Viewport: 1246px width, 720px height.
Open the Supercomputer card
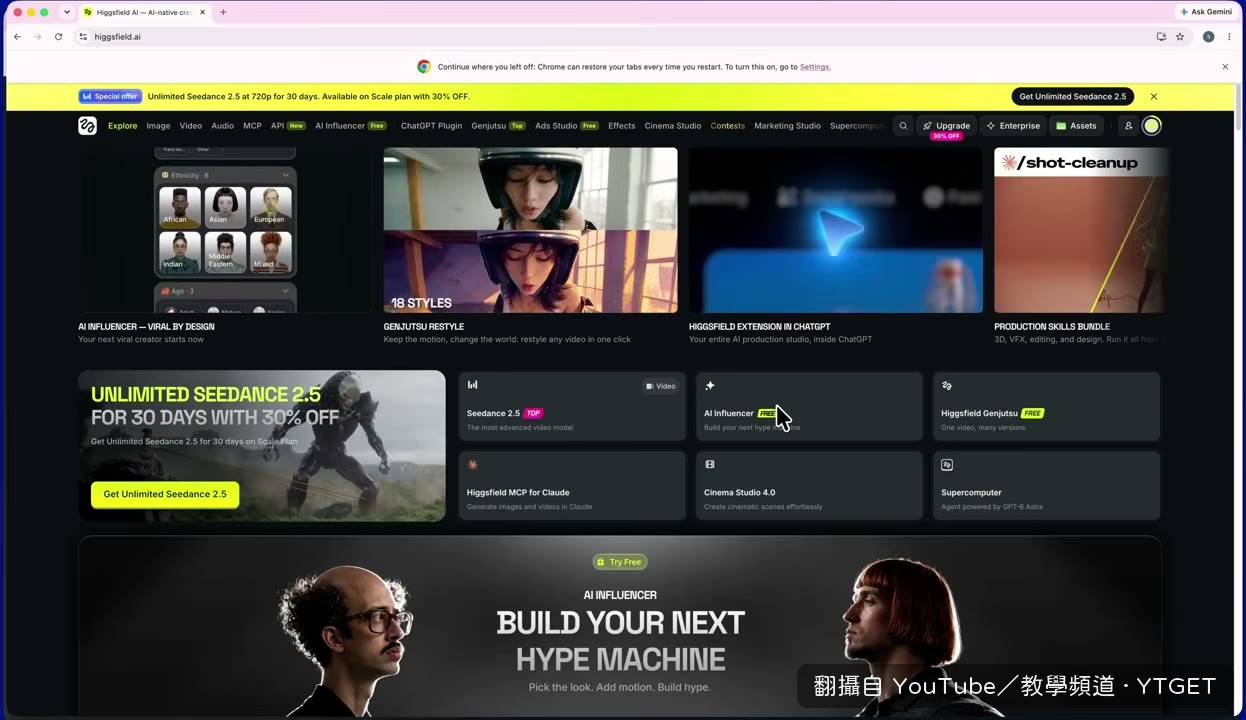point(1046,485)
